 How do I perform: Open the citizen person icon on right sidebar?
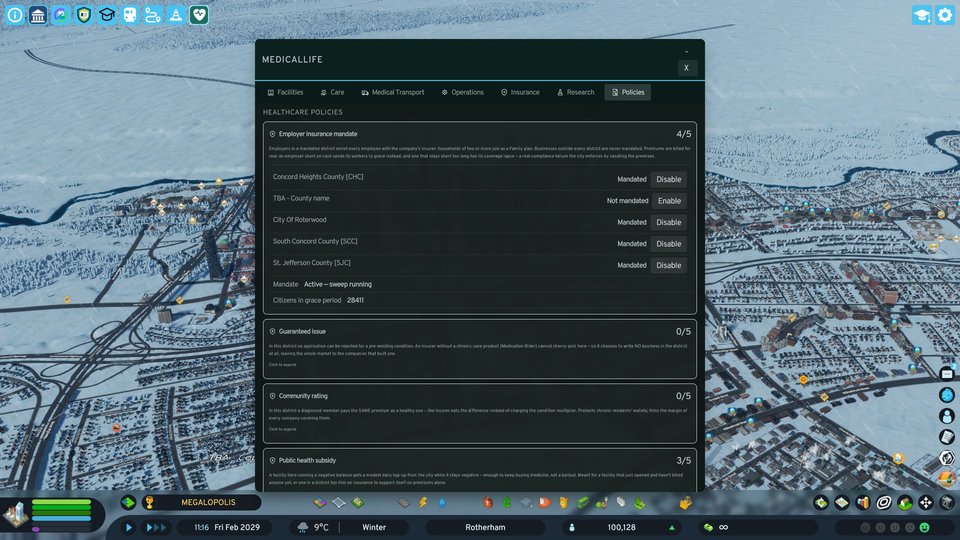[x=947, y=416]
